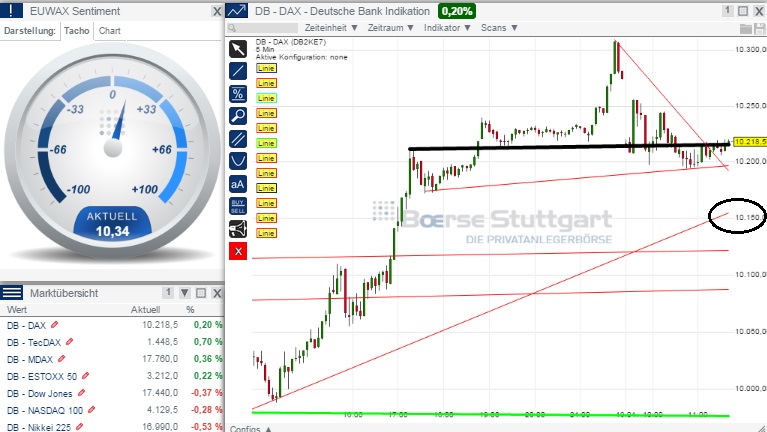Screen dimensions: 767x432
Task: Click the green 0,20% badge in chart header
Action: [x=457, y=11]
